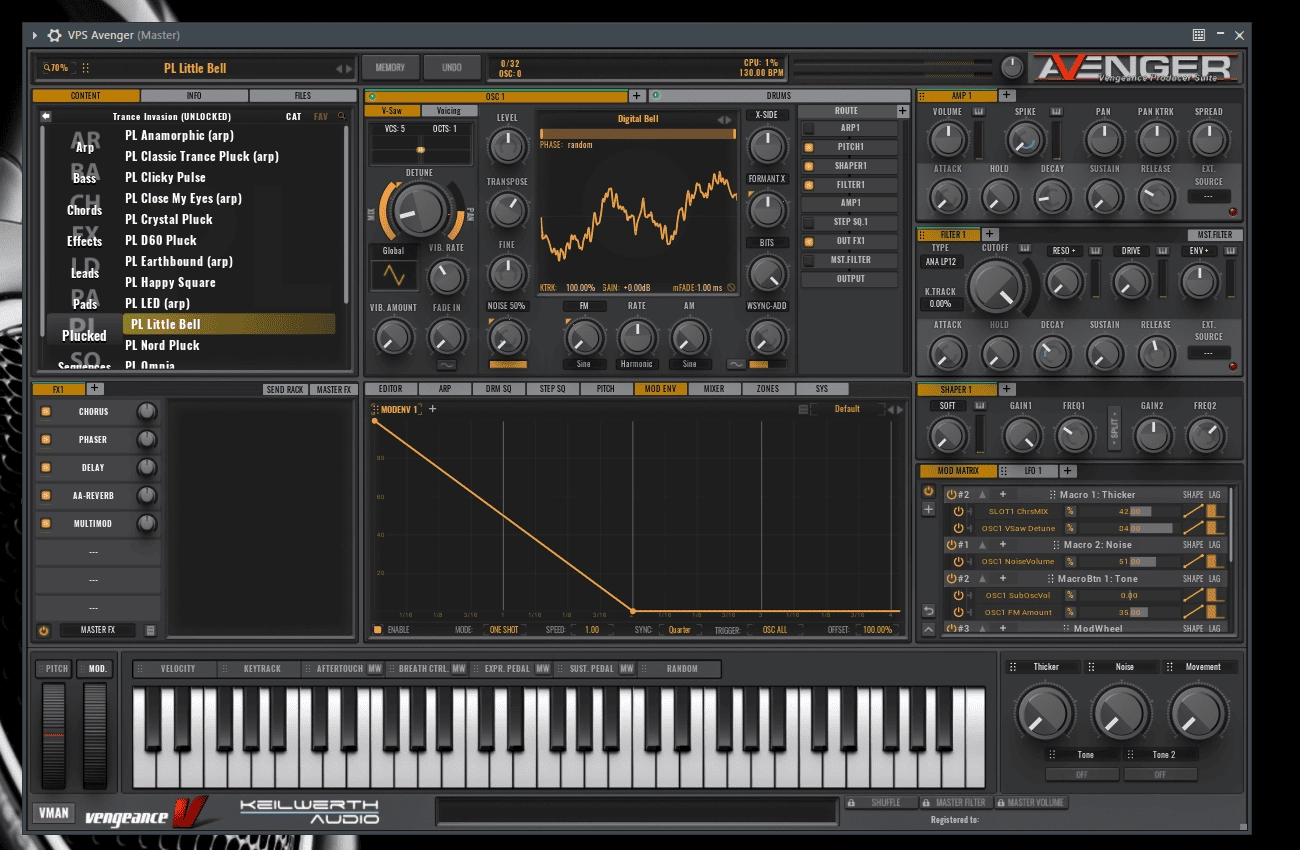Open the shaper SOFT type dropdown
Image resolution: width=1300 pixels, height=850 pixels.
948,406
